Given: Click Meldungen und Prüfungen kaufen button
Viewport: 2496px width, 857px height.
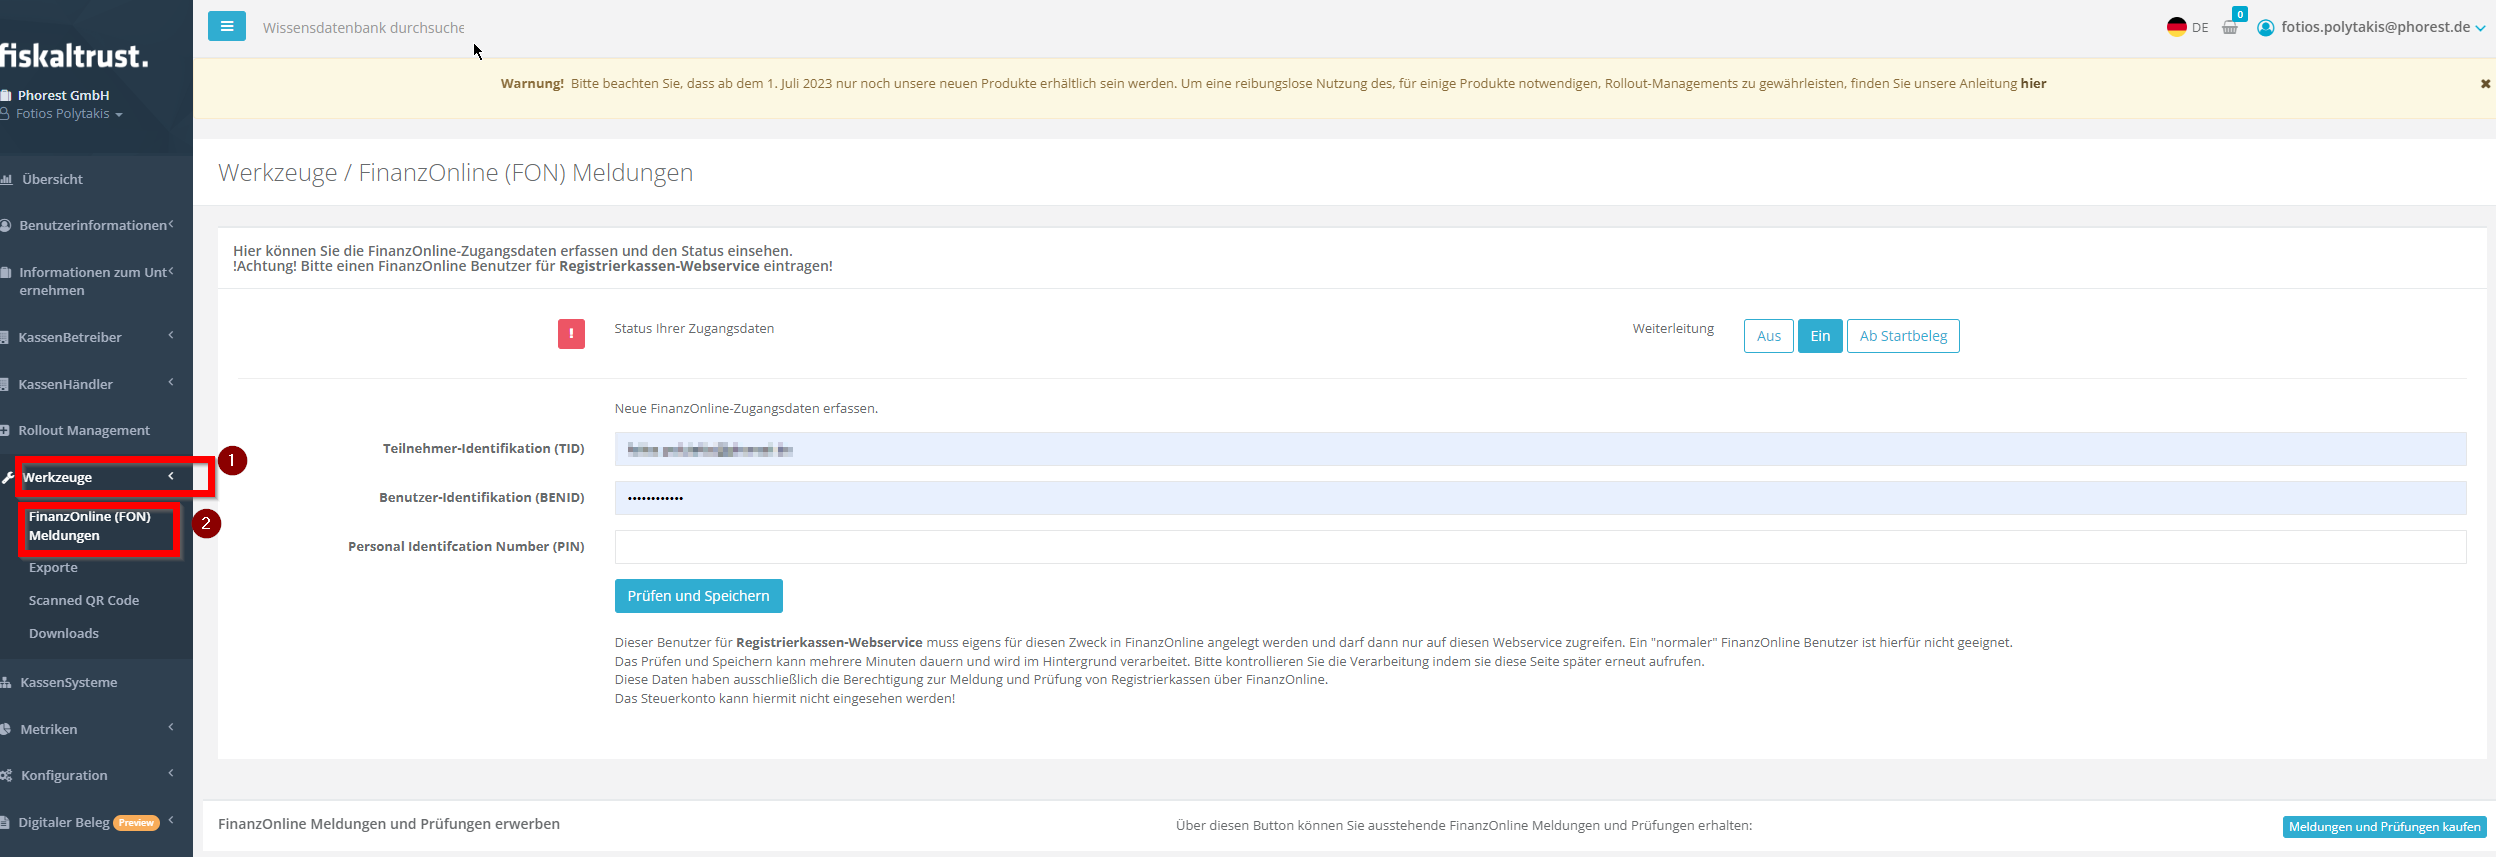Looking at the screenshot, I should pyautogui.click(x=2384, y=827).
